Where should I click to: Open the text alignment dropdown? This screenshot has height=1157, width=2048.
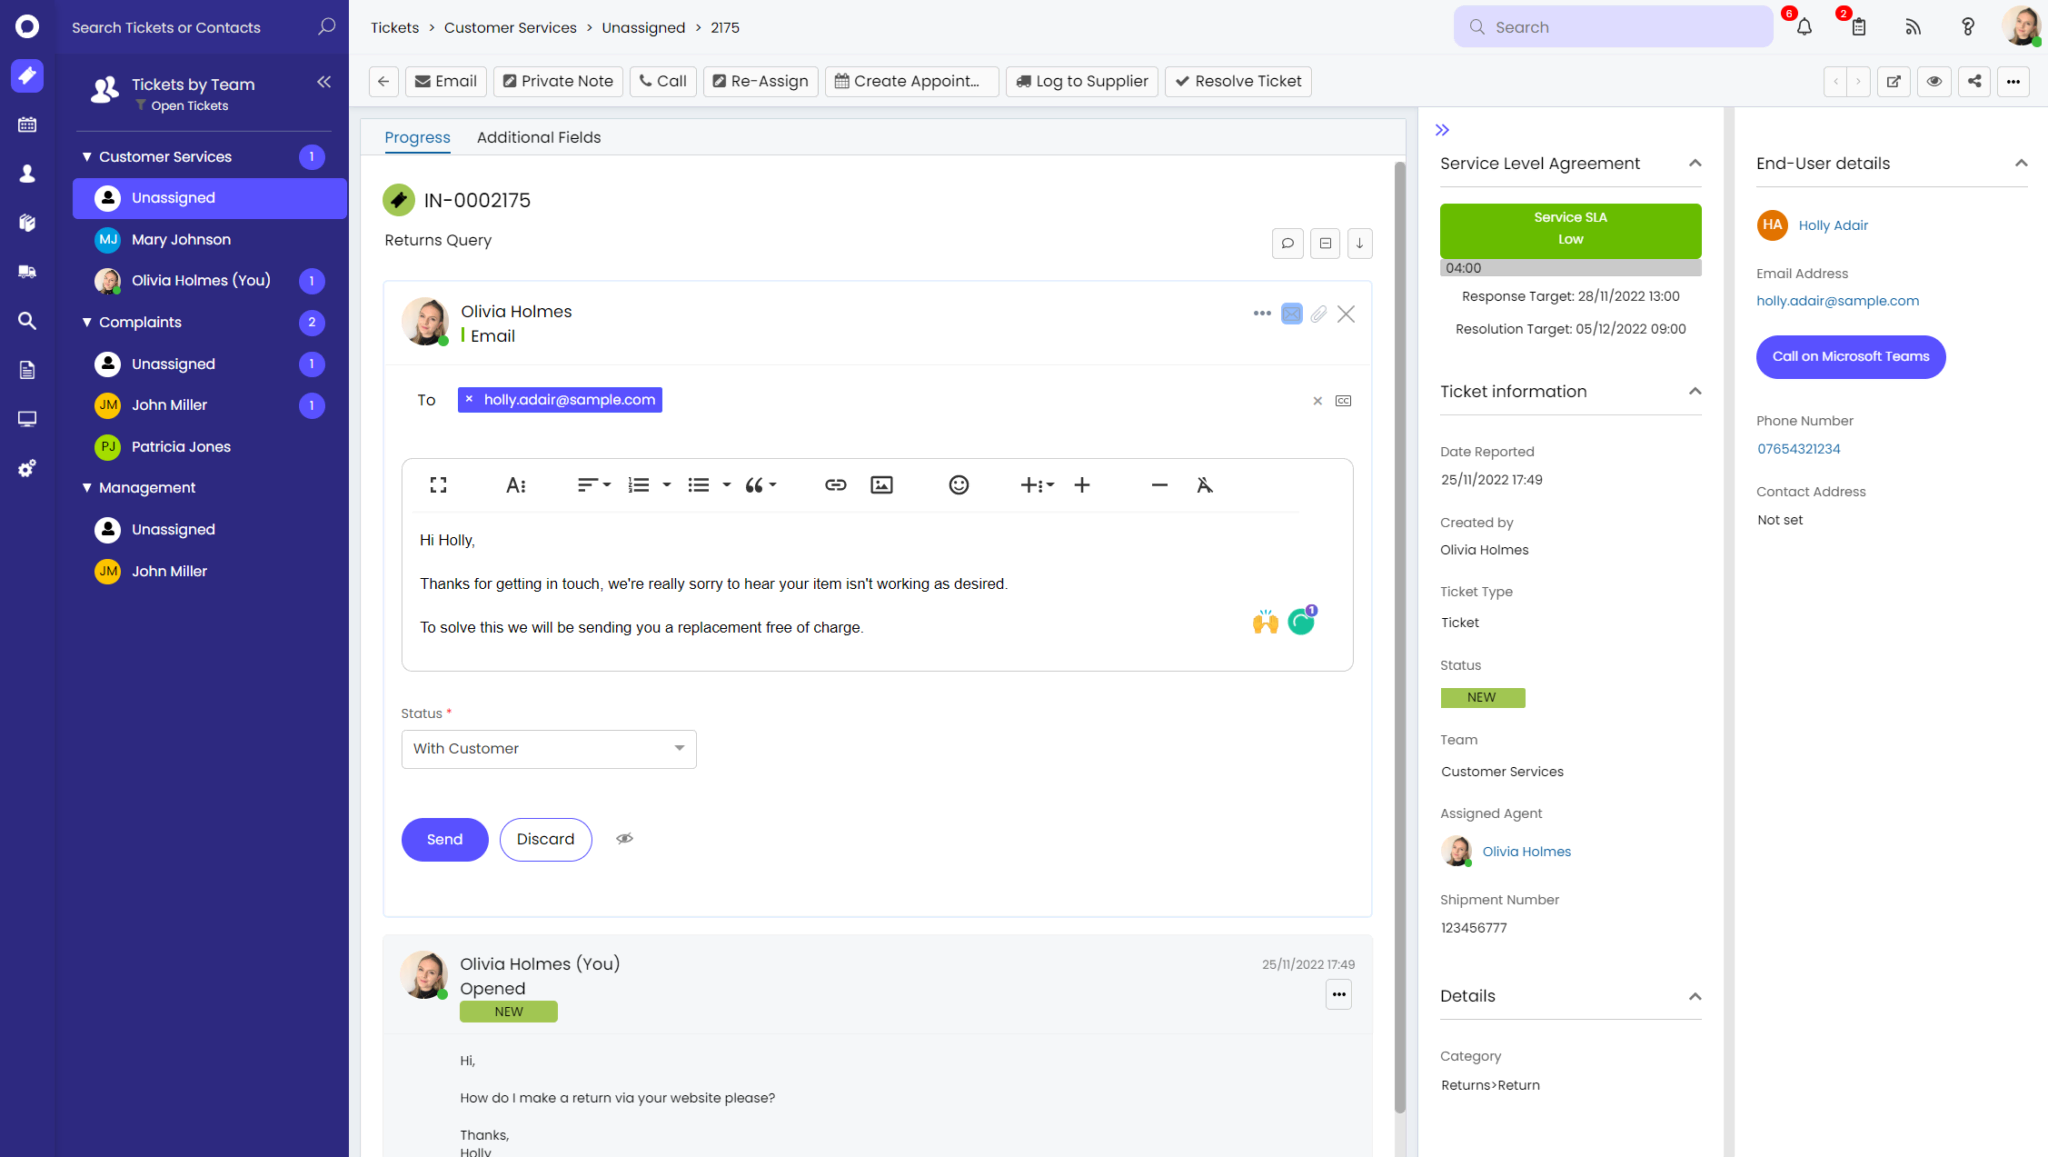[x=594, y=485]
